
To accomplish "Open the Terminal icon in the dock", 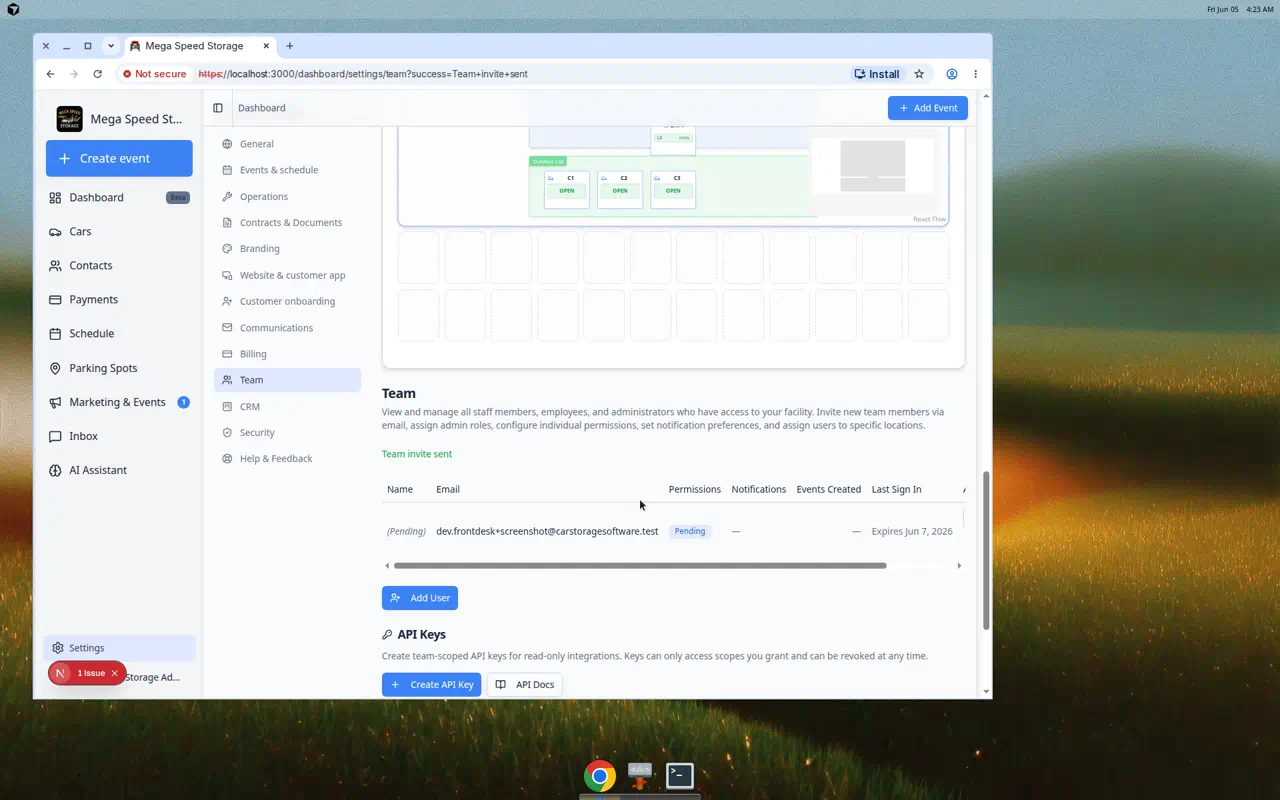I will point(680,775).
